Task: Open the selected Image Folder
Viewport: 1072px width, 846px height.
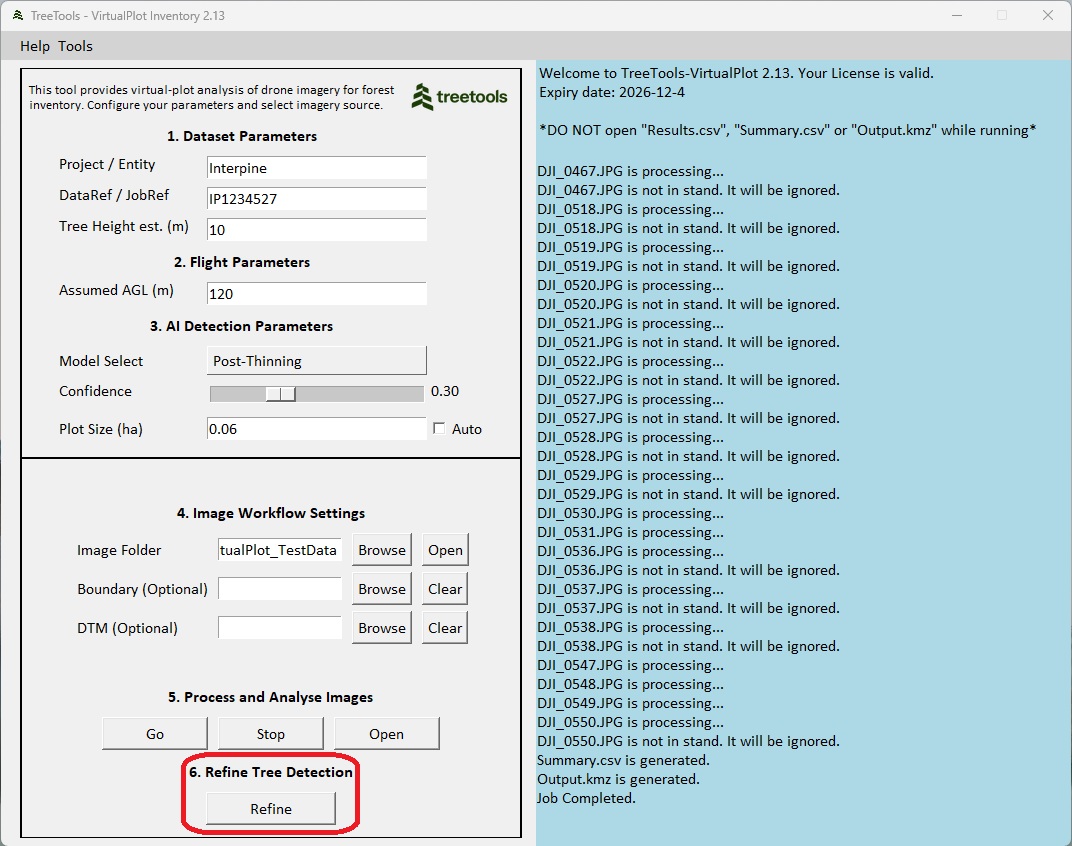Action: click(445, 550)
